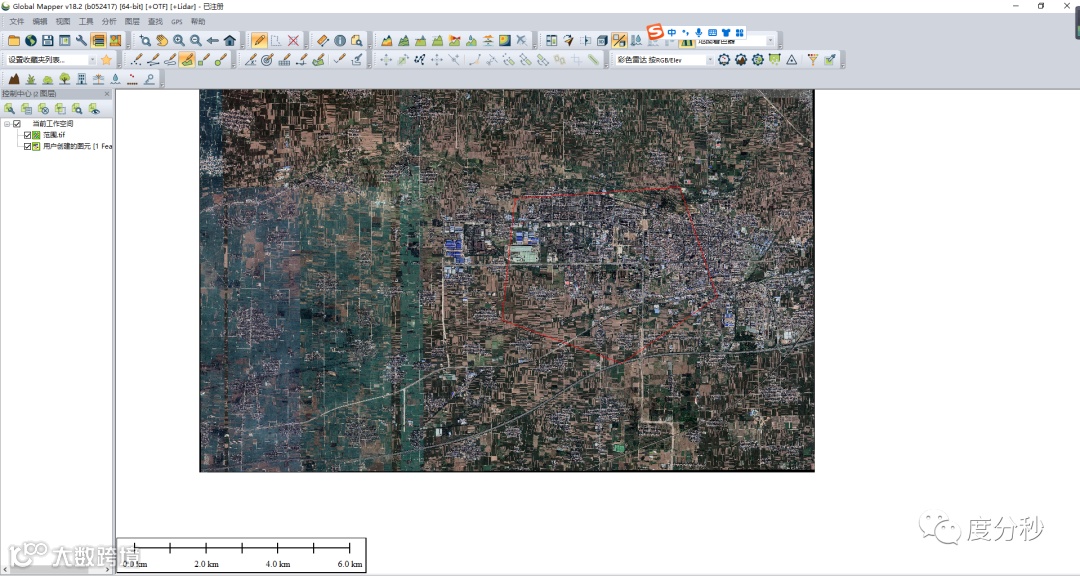Open the 视图 menu

(x=63, y=21)
